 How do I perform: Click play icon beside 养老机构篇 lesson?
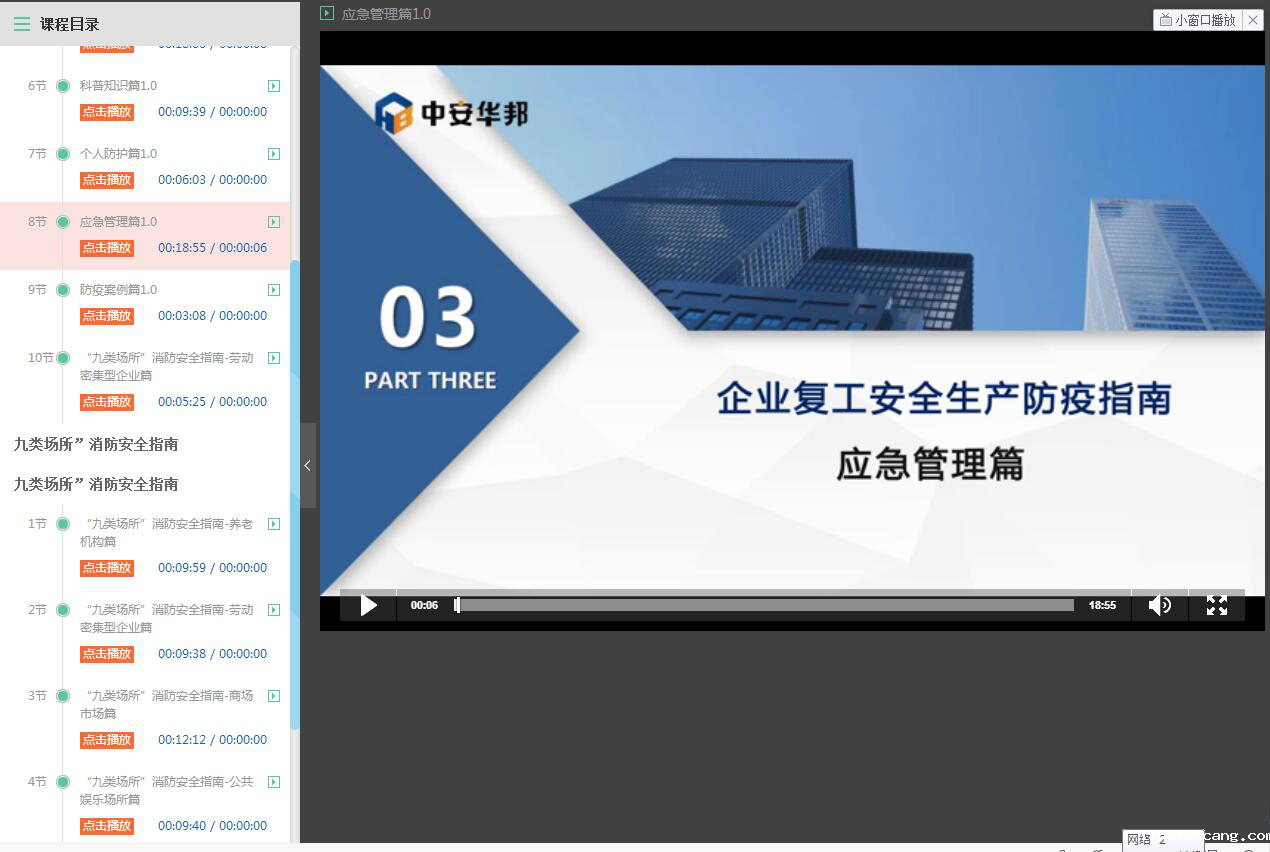pos(274,524)
